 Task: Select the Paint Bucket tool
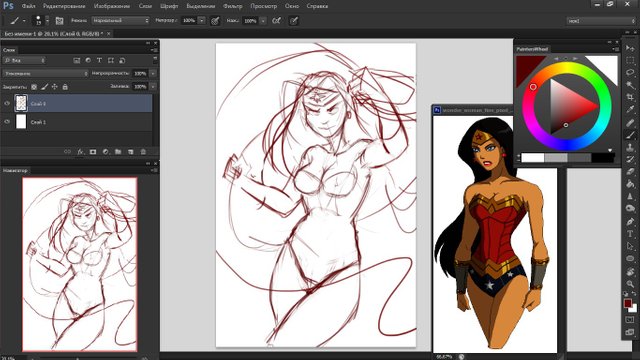[630, 184]
